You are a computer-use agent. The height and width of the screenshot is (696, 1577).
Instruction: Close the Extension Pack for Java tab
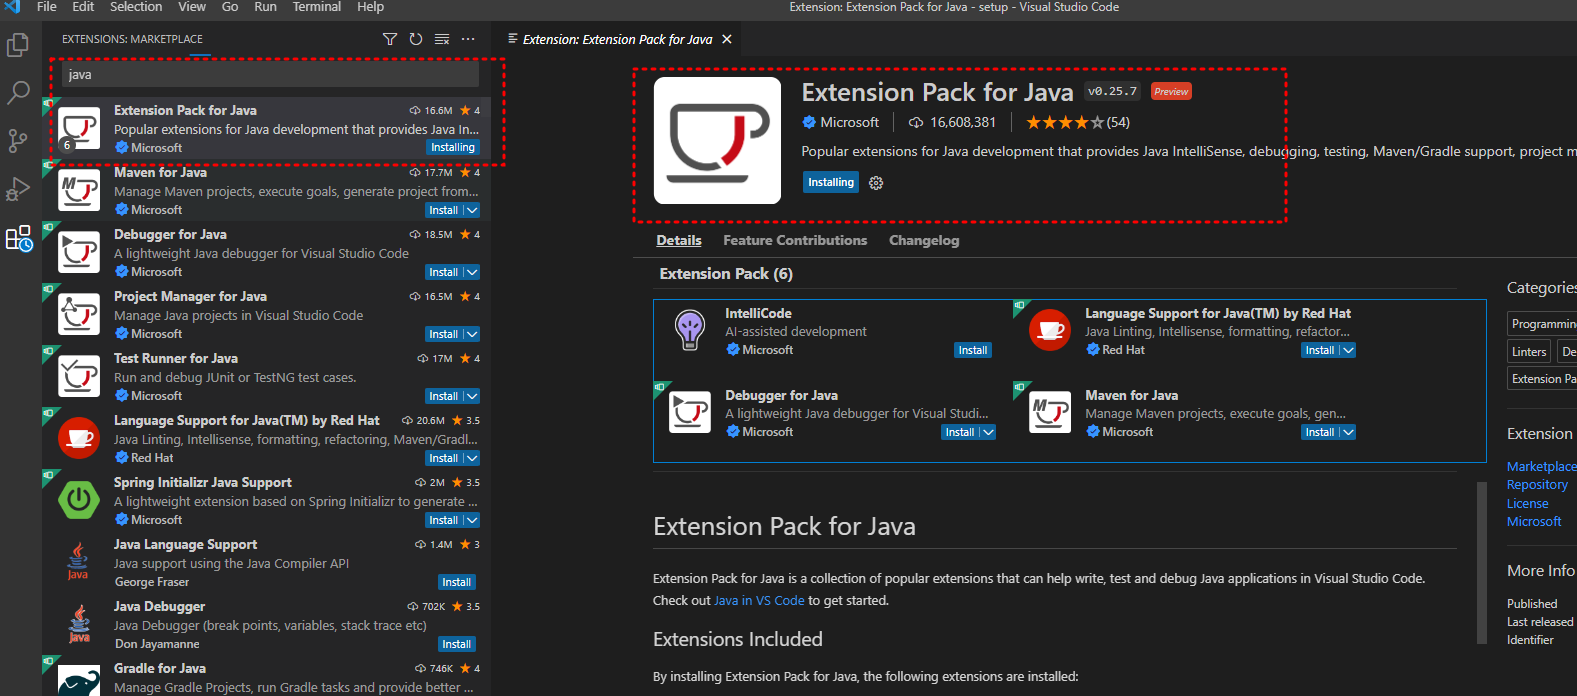[727, 39]
